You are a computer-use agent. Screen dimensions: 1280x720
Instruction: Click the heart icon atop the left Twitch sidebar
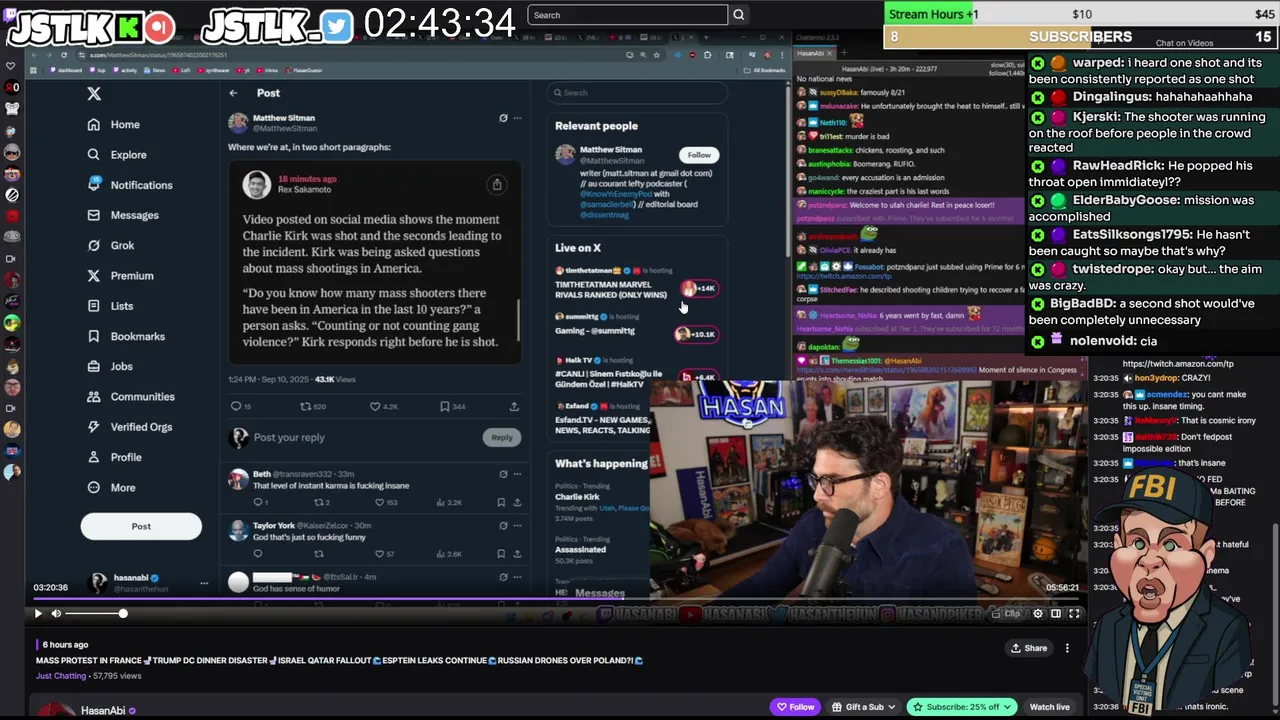[11, 67]
